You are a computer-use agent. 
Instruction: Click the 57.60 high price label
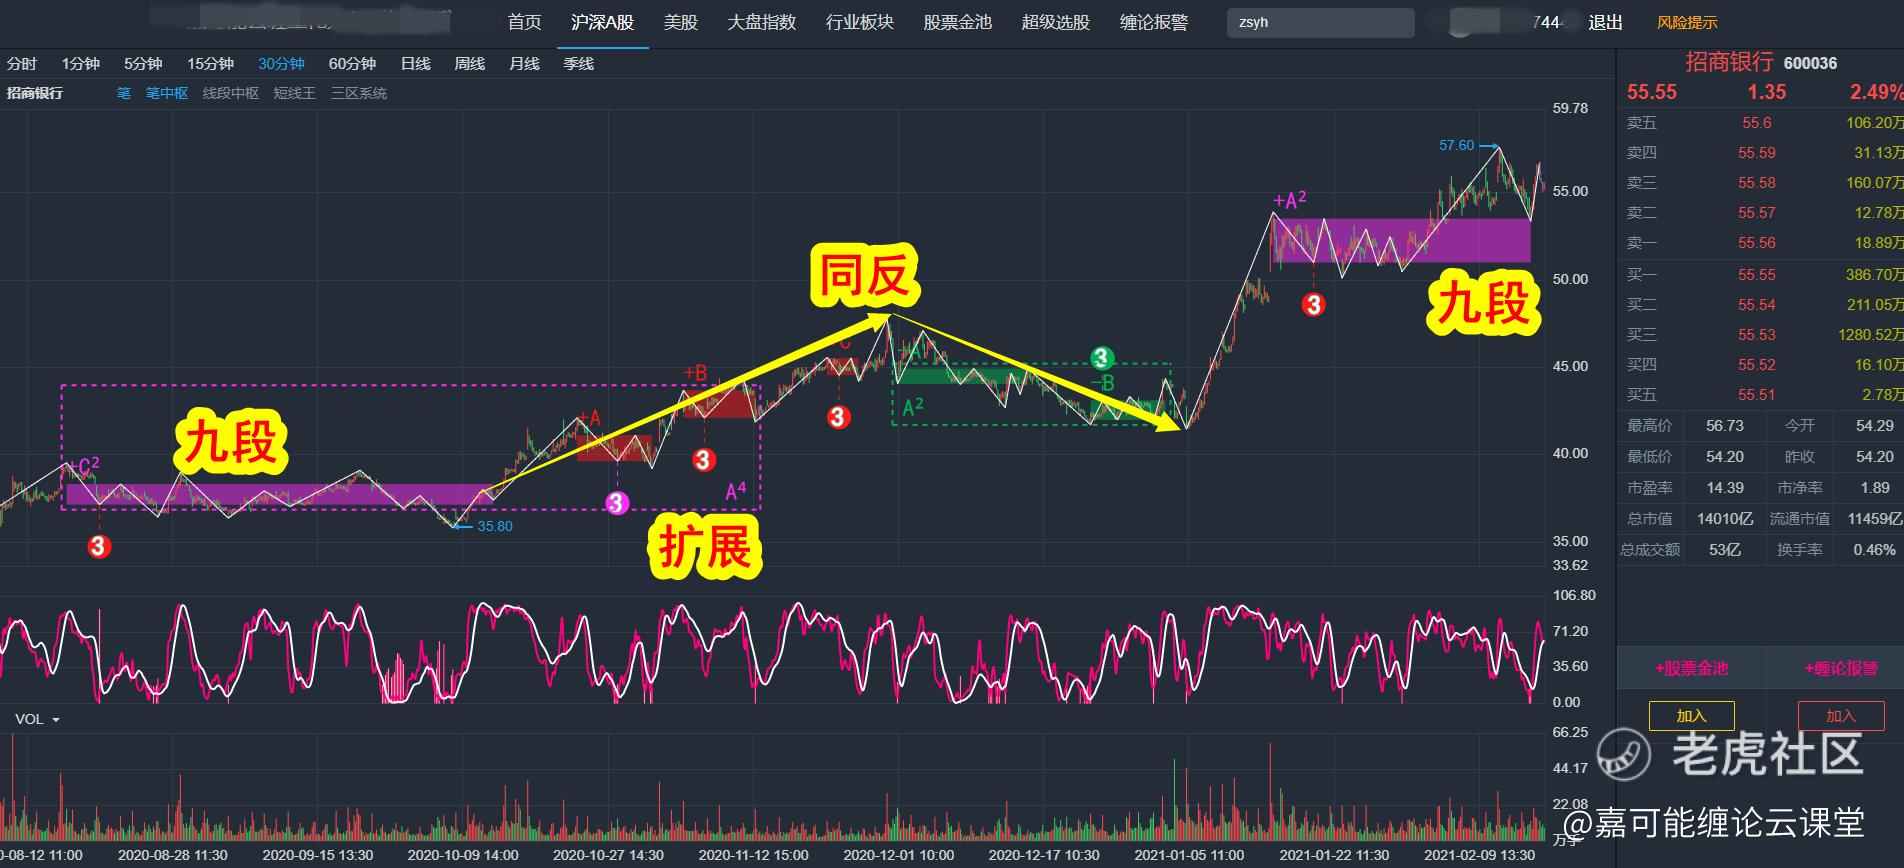click(x=1456, y=145)
